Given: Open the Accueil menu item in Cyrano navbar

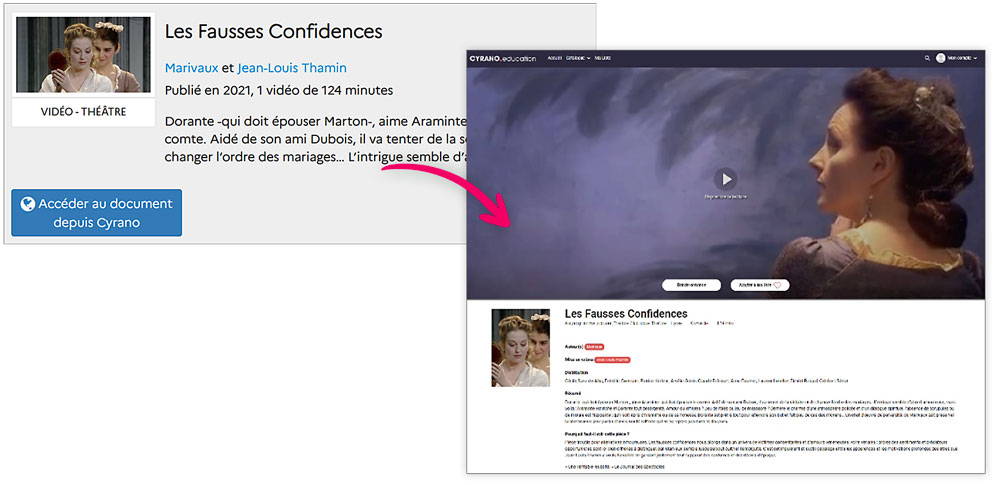Looking at the screenshot, I should coord(554,58).
